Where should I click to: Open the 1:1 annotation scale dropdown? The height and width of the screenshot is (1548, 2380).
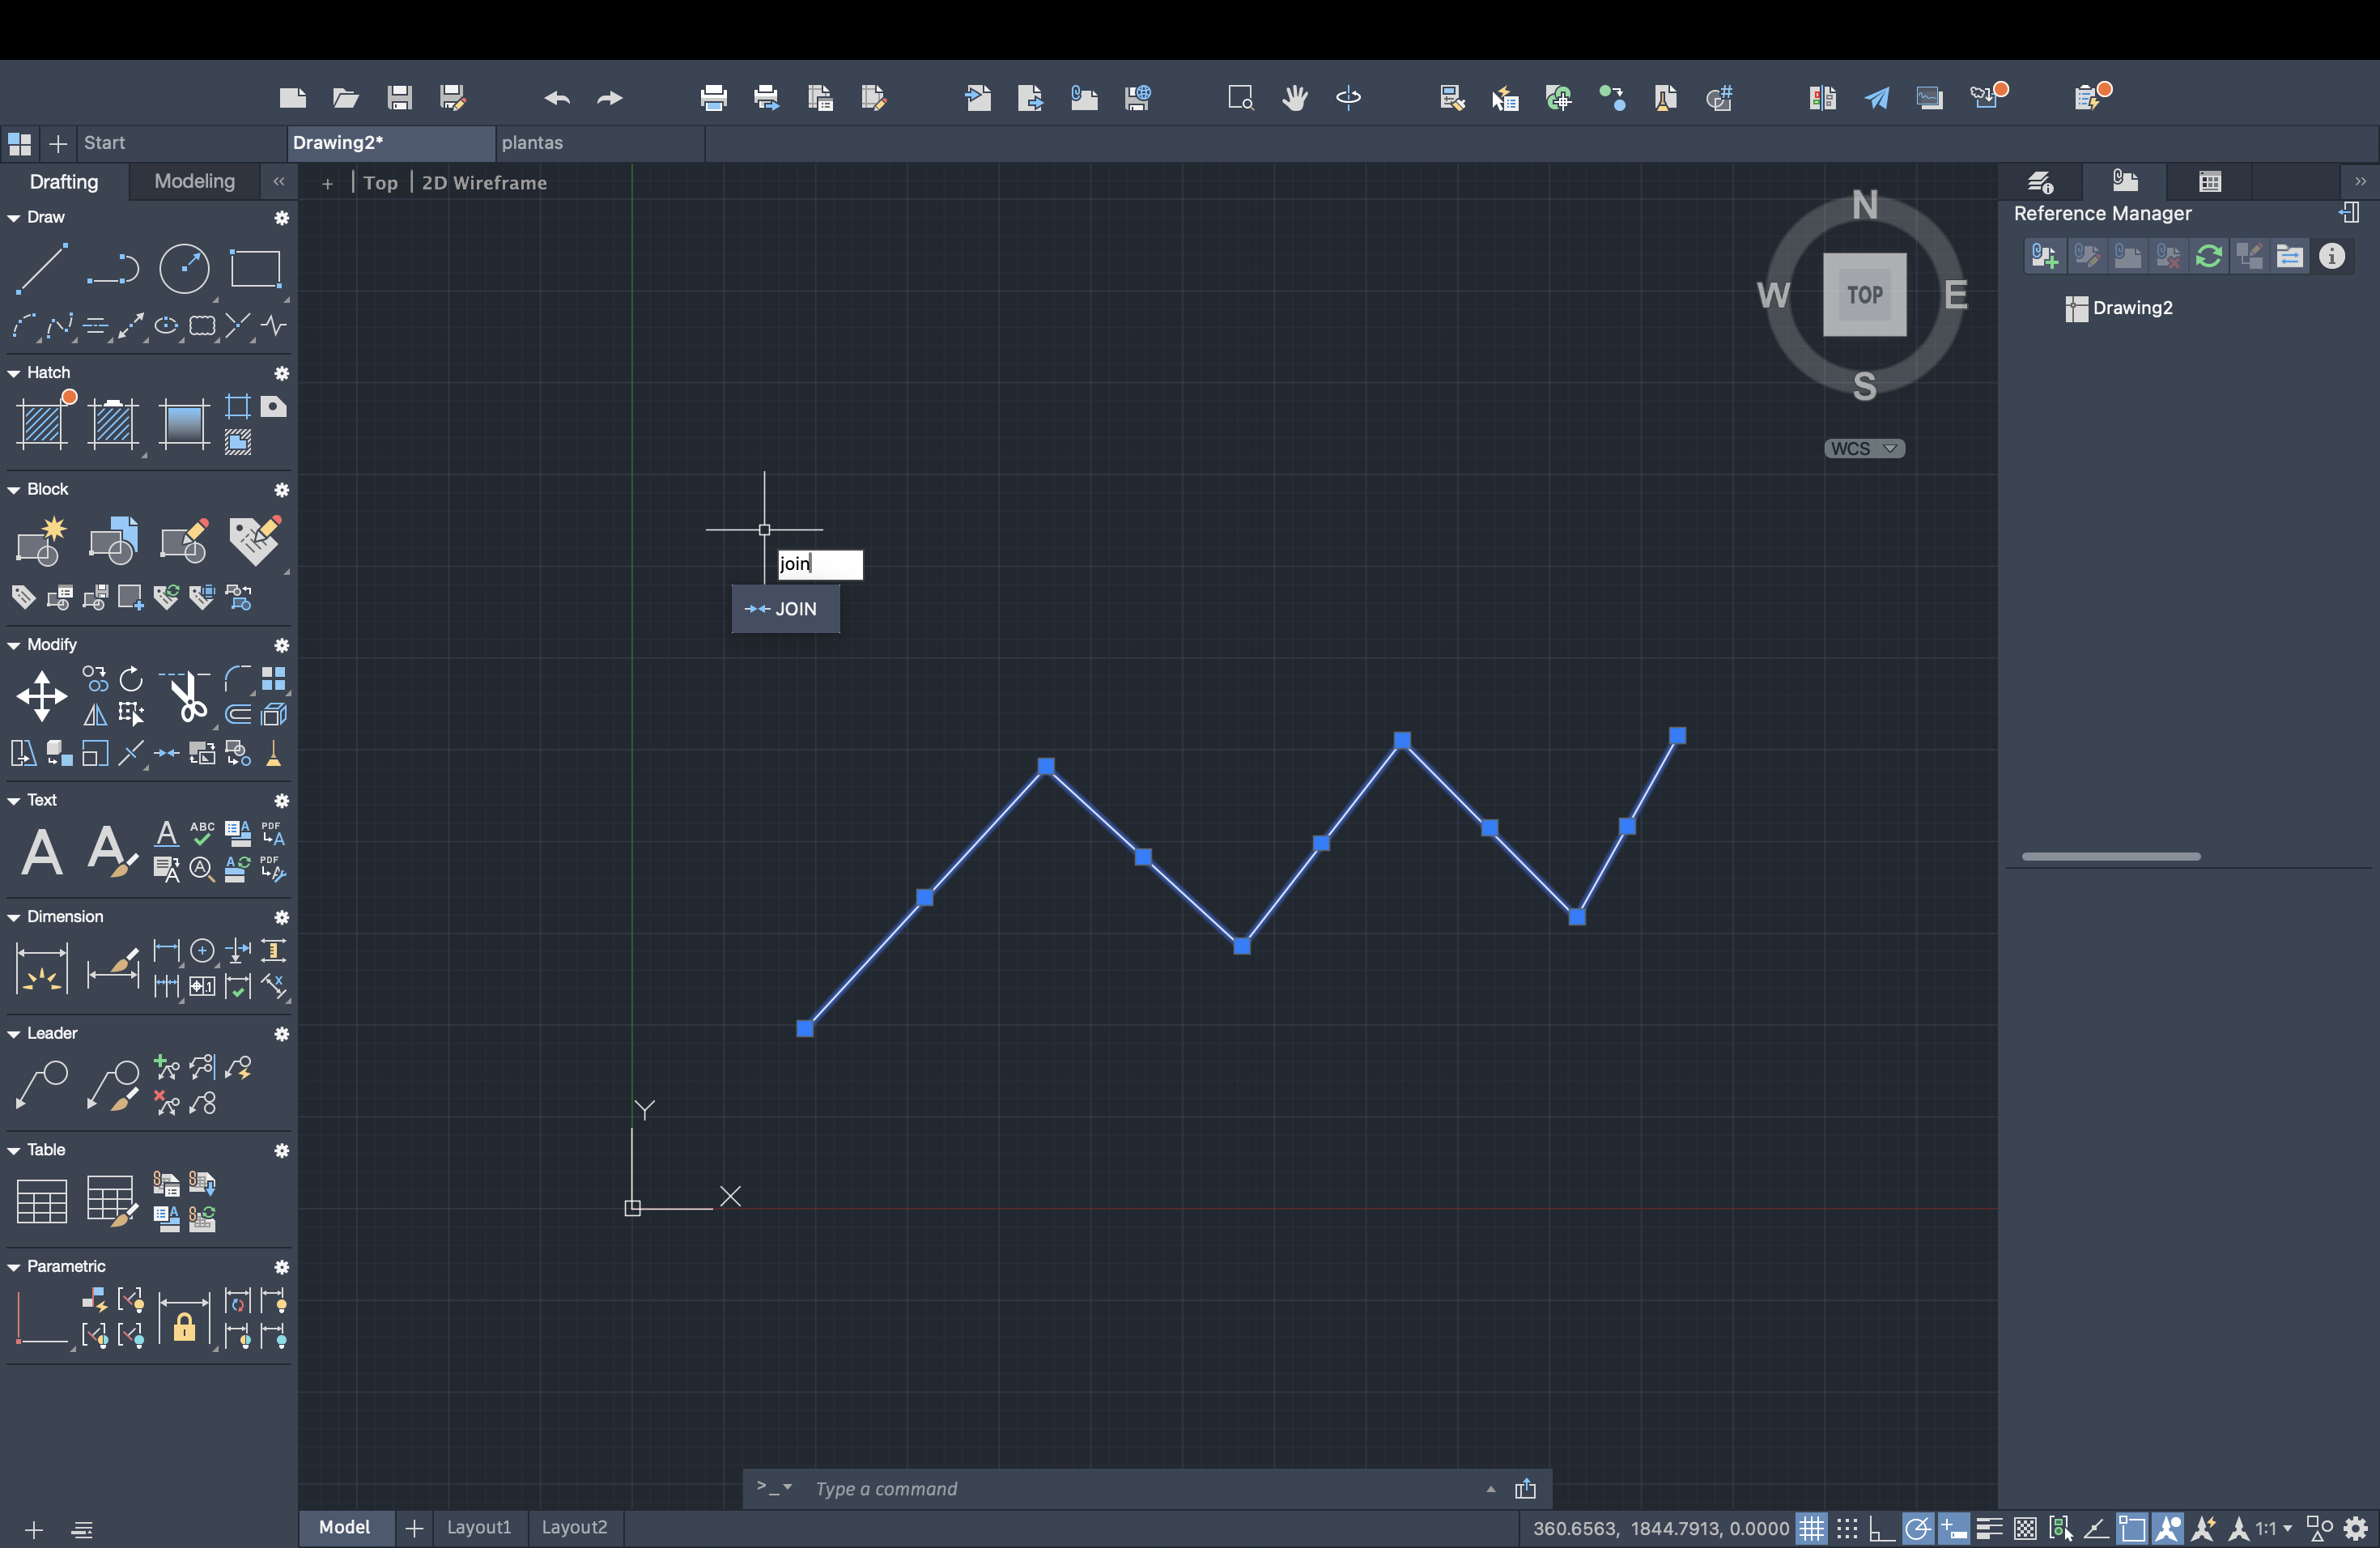[2272, 1528]
